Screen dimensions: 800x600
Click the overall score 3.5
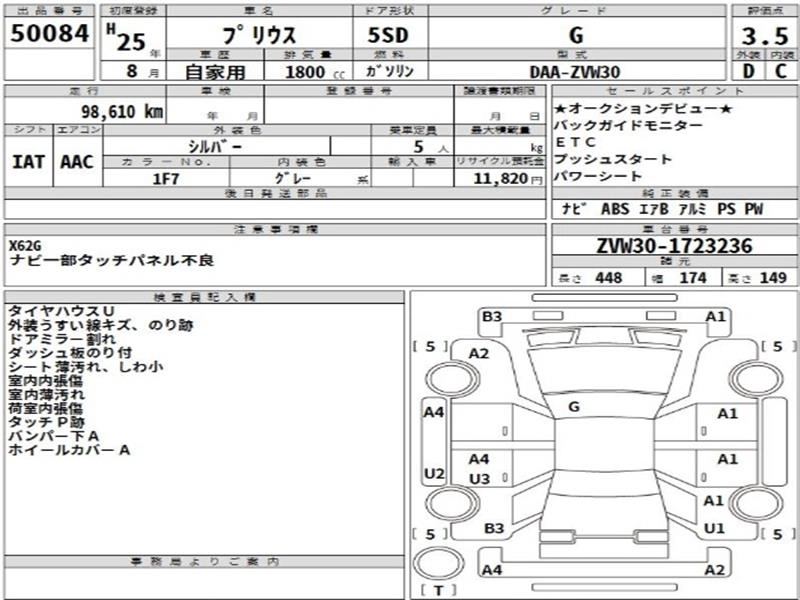pos(764,36)
